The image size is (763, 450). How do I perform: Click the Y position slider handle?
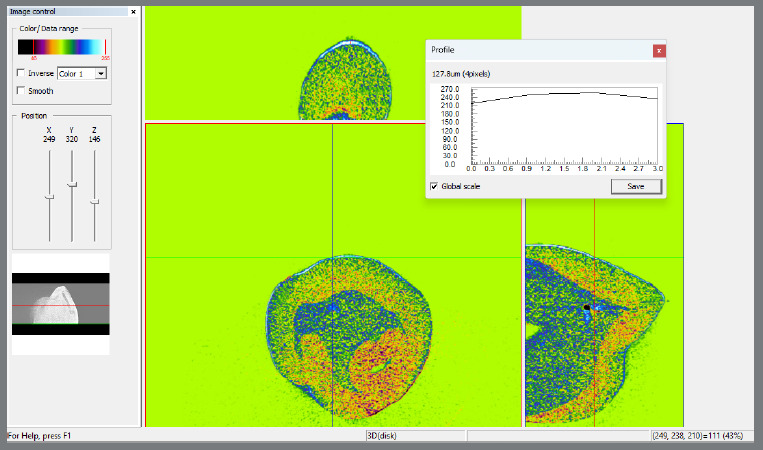coord(72,185)
